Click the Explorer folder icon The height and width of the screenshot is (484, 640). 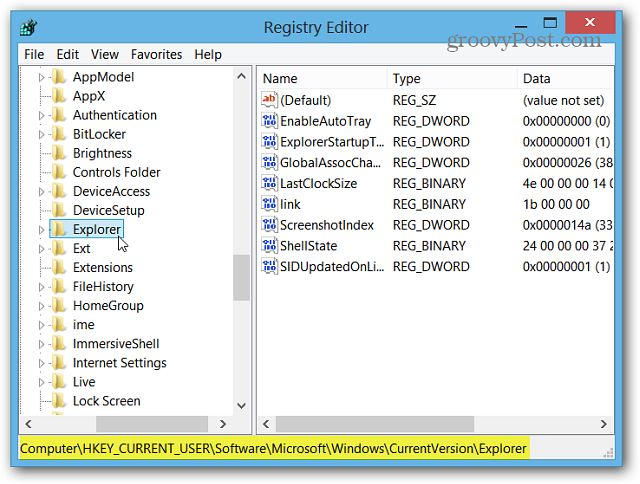coord(60,229)
